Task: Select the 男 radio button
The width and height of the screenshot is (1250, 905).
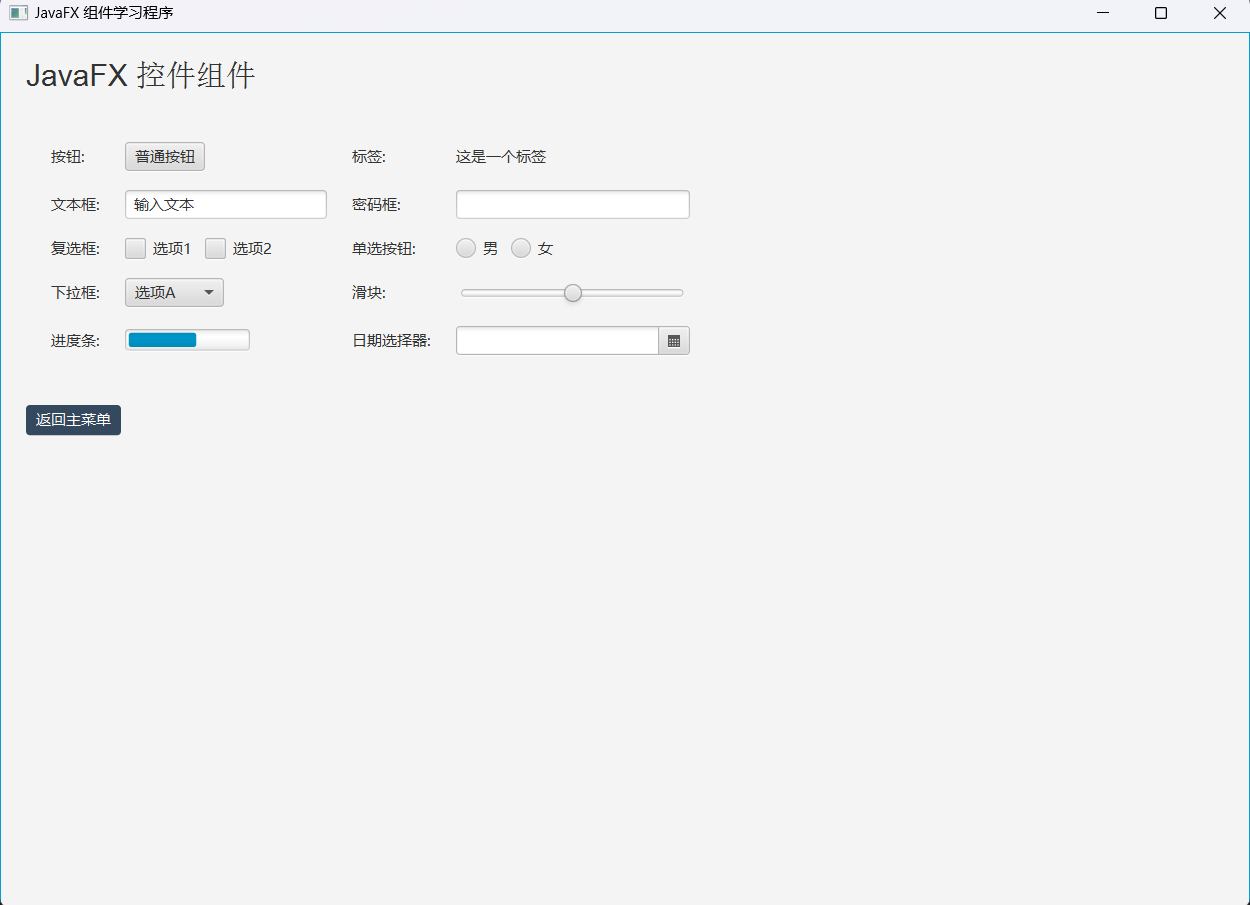Action: [x=465, y=247]
